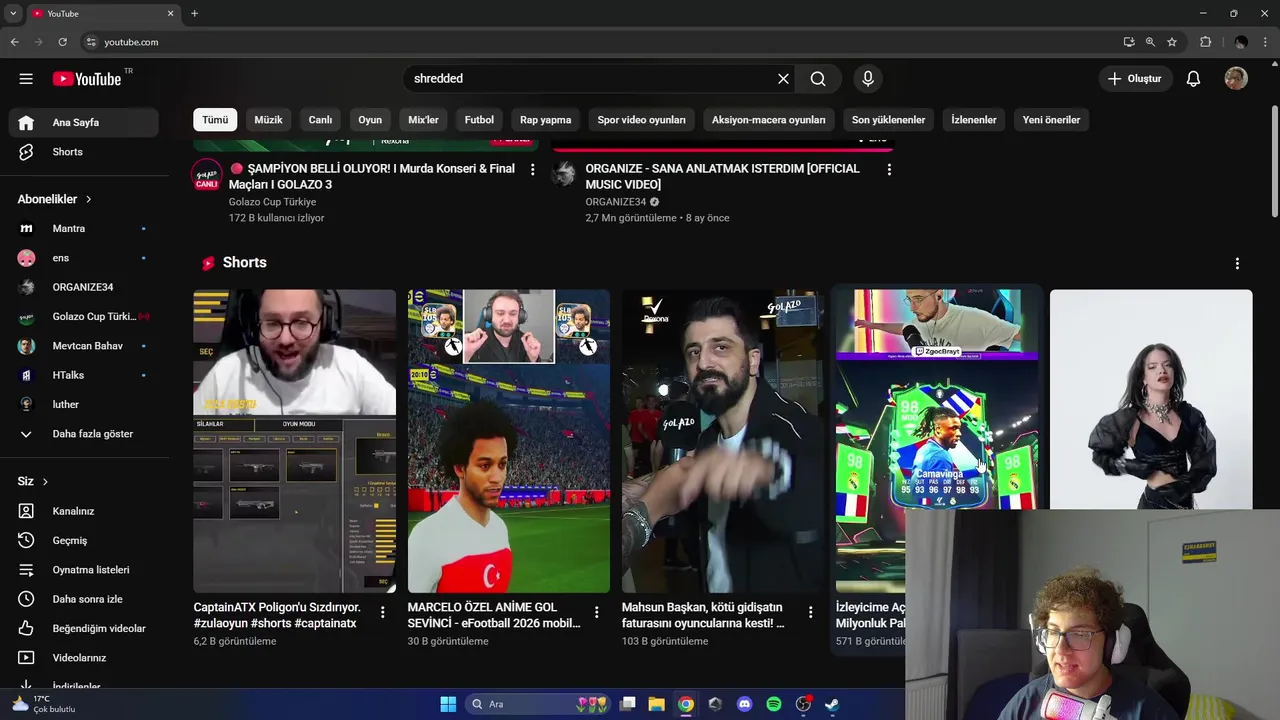Select the Tümü filter chip
Screen dimensions: 1280x720
tap(215, 120)
